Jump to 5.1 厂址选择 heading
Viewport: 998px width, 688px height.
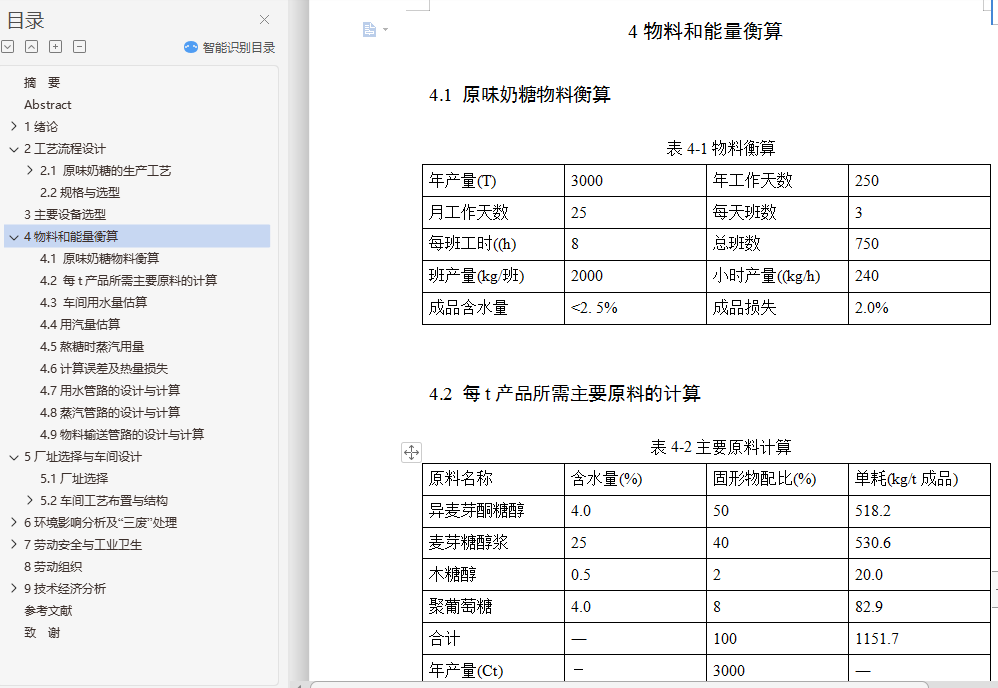(74, 479)
